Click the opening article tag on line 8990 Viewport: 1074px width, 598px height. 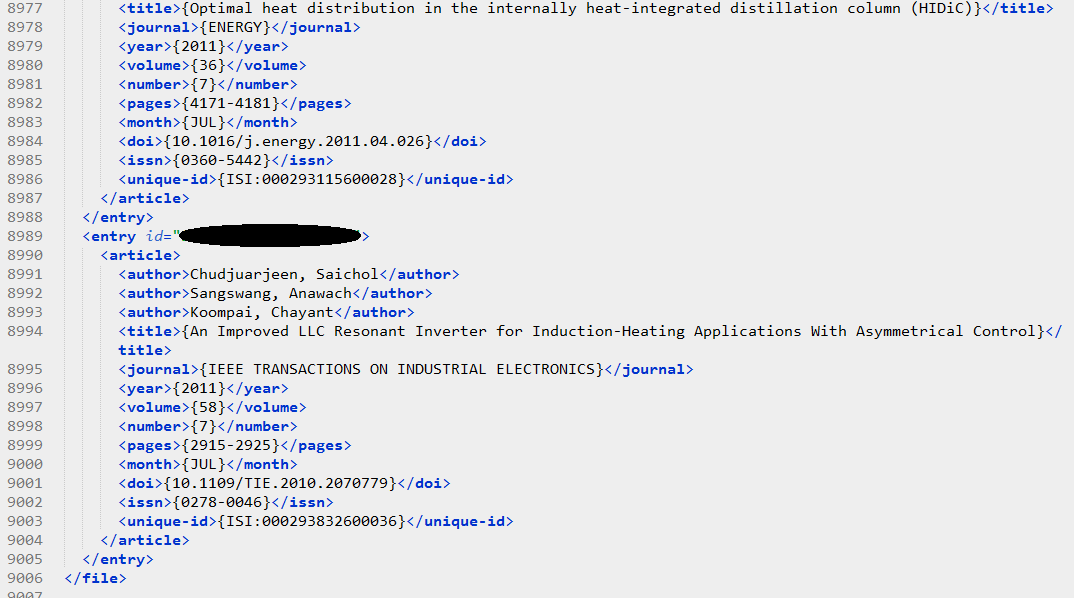pos(140,256)
